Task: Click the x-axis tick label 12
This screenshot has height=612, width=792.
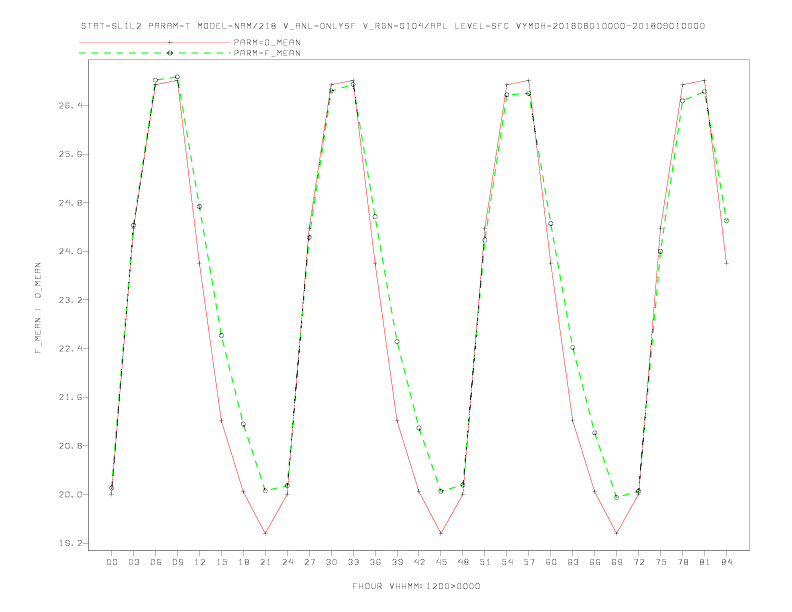Action: click(x=200, y=562)
